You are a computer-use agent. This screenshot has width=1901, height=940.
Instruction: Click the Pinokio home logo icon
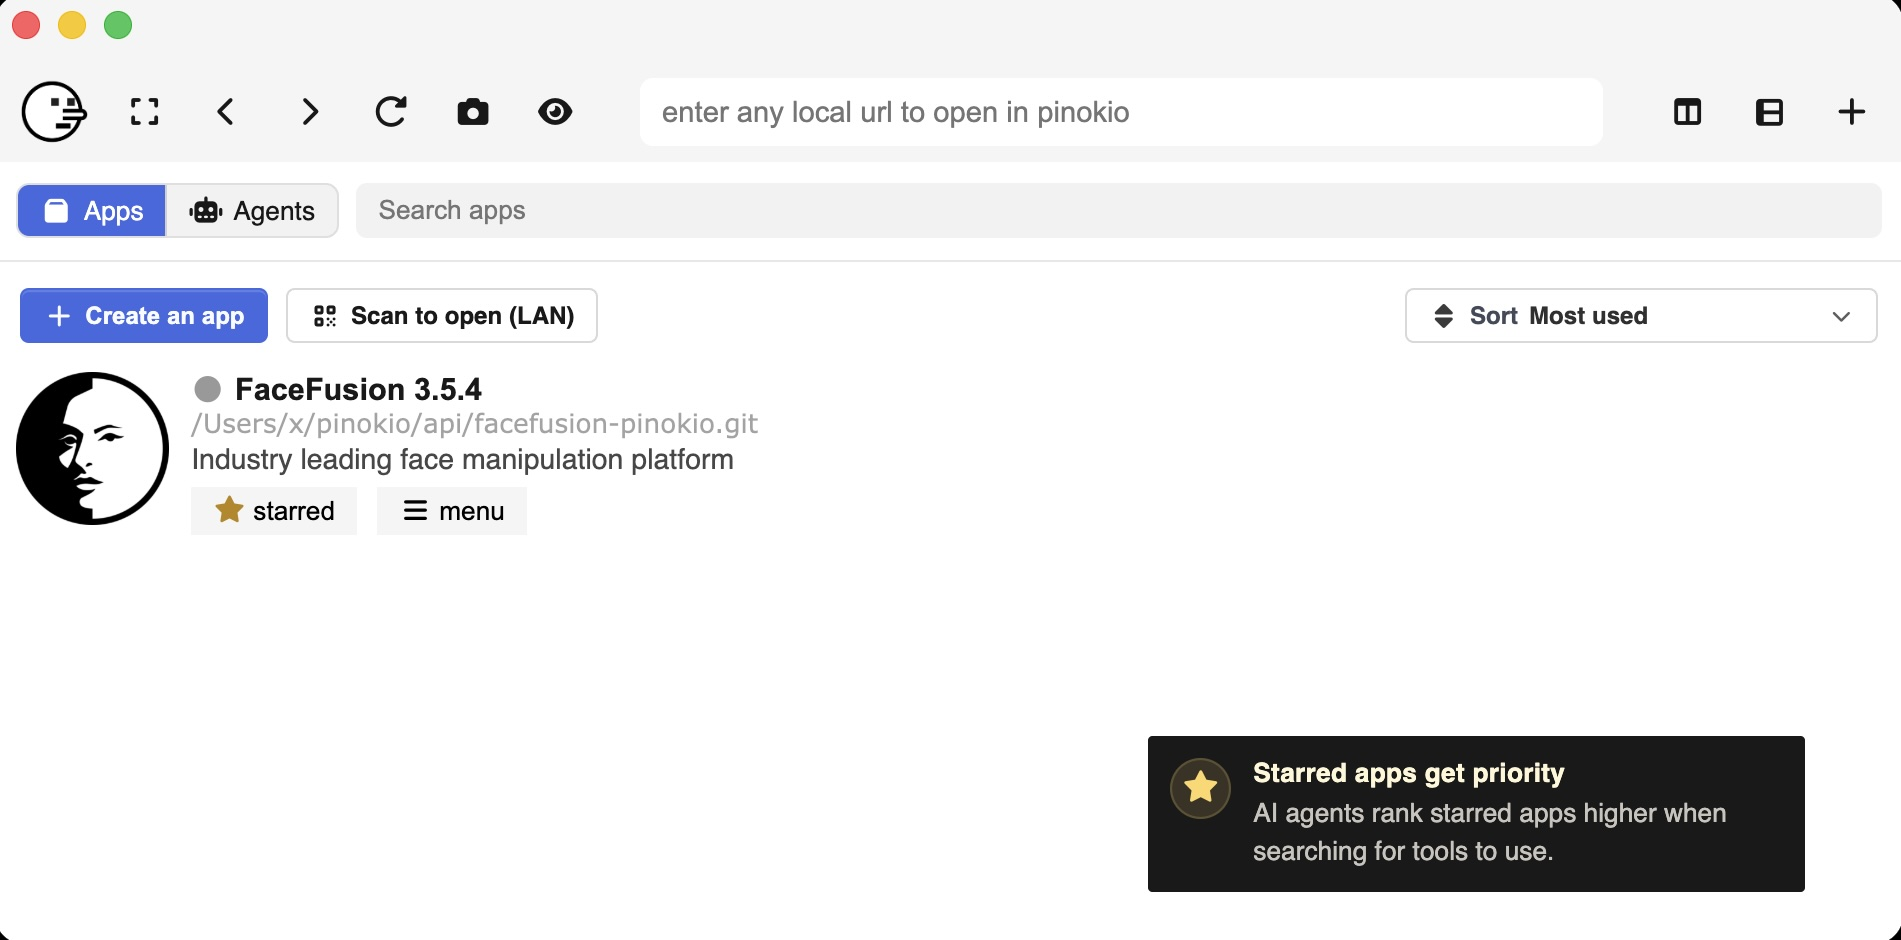pos(54,112)
